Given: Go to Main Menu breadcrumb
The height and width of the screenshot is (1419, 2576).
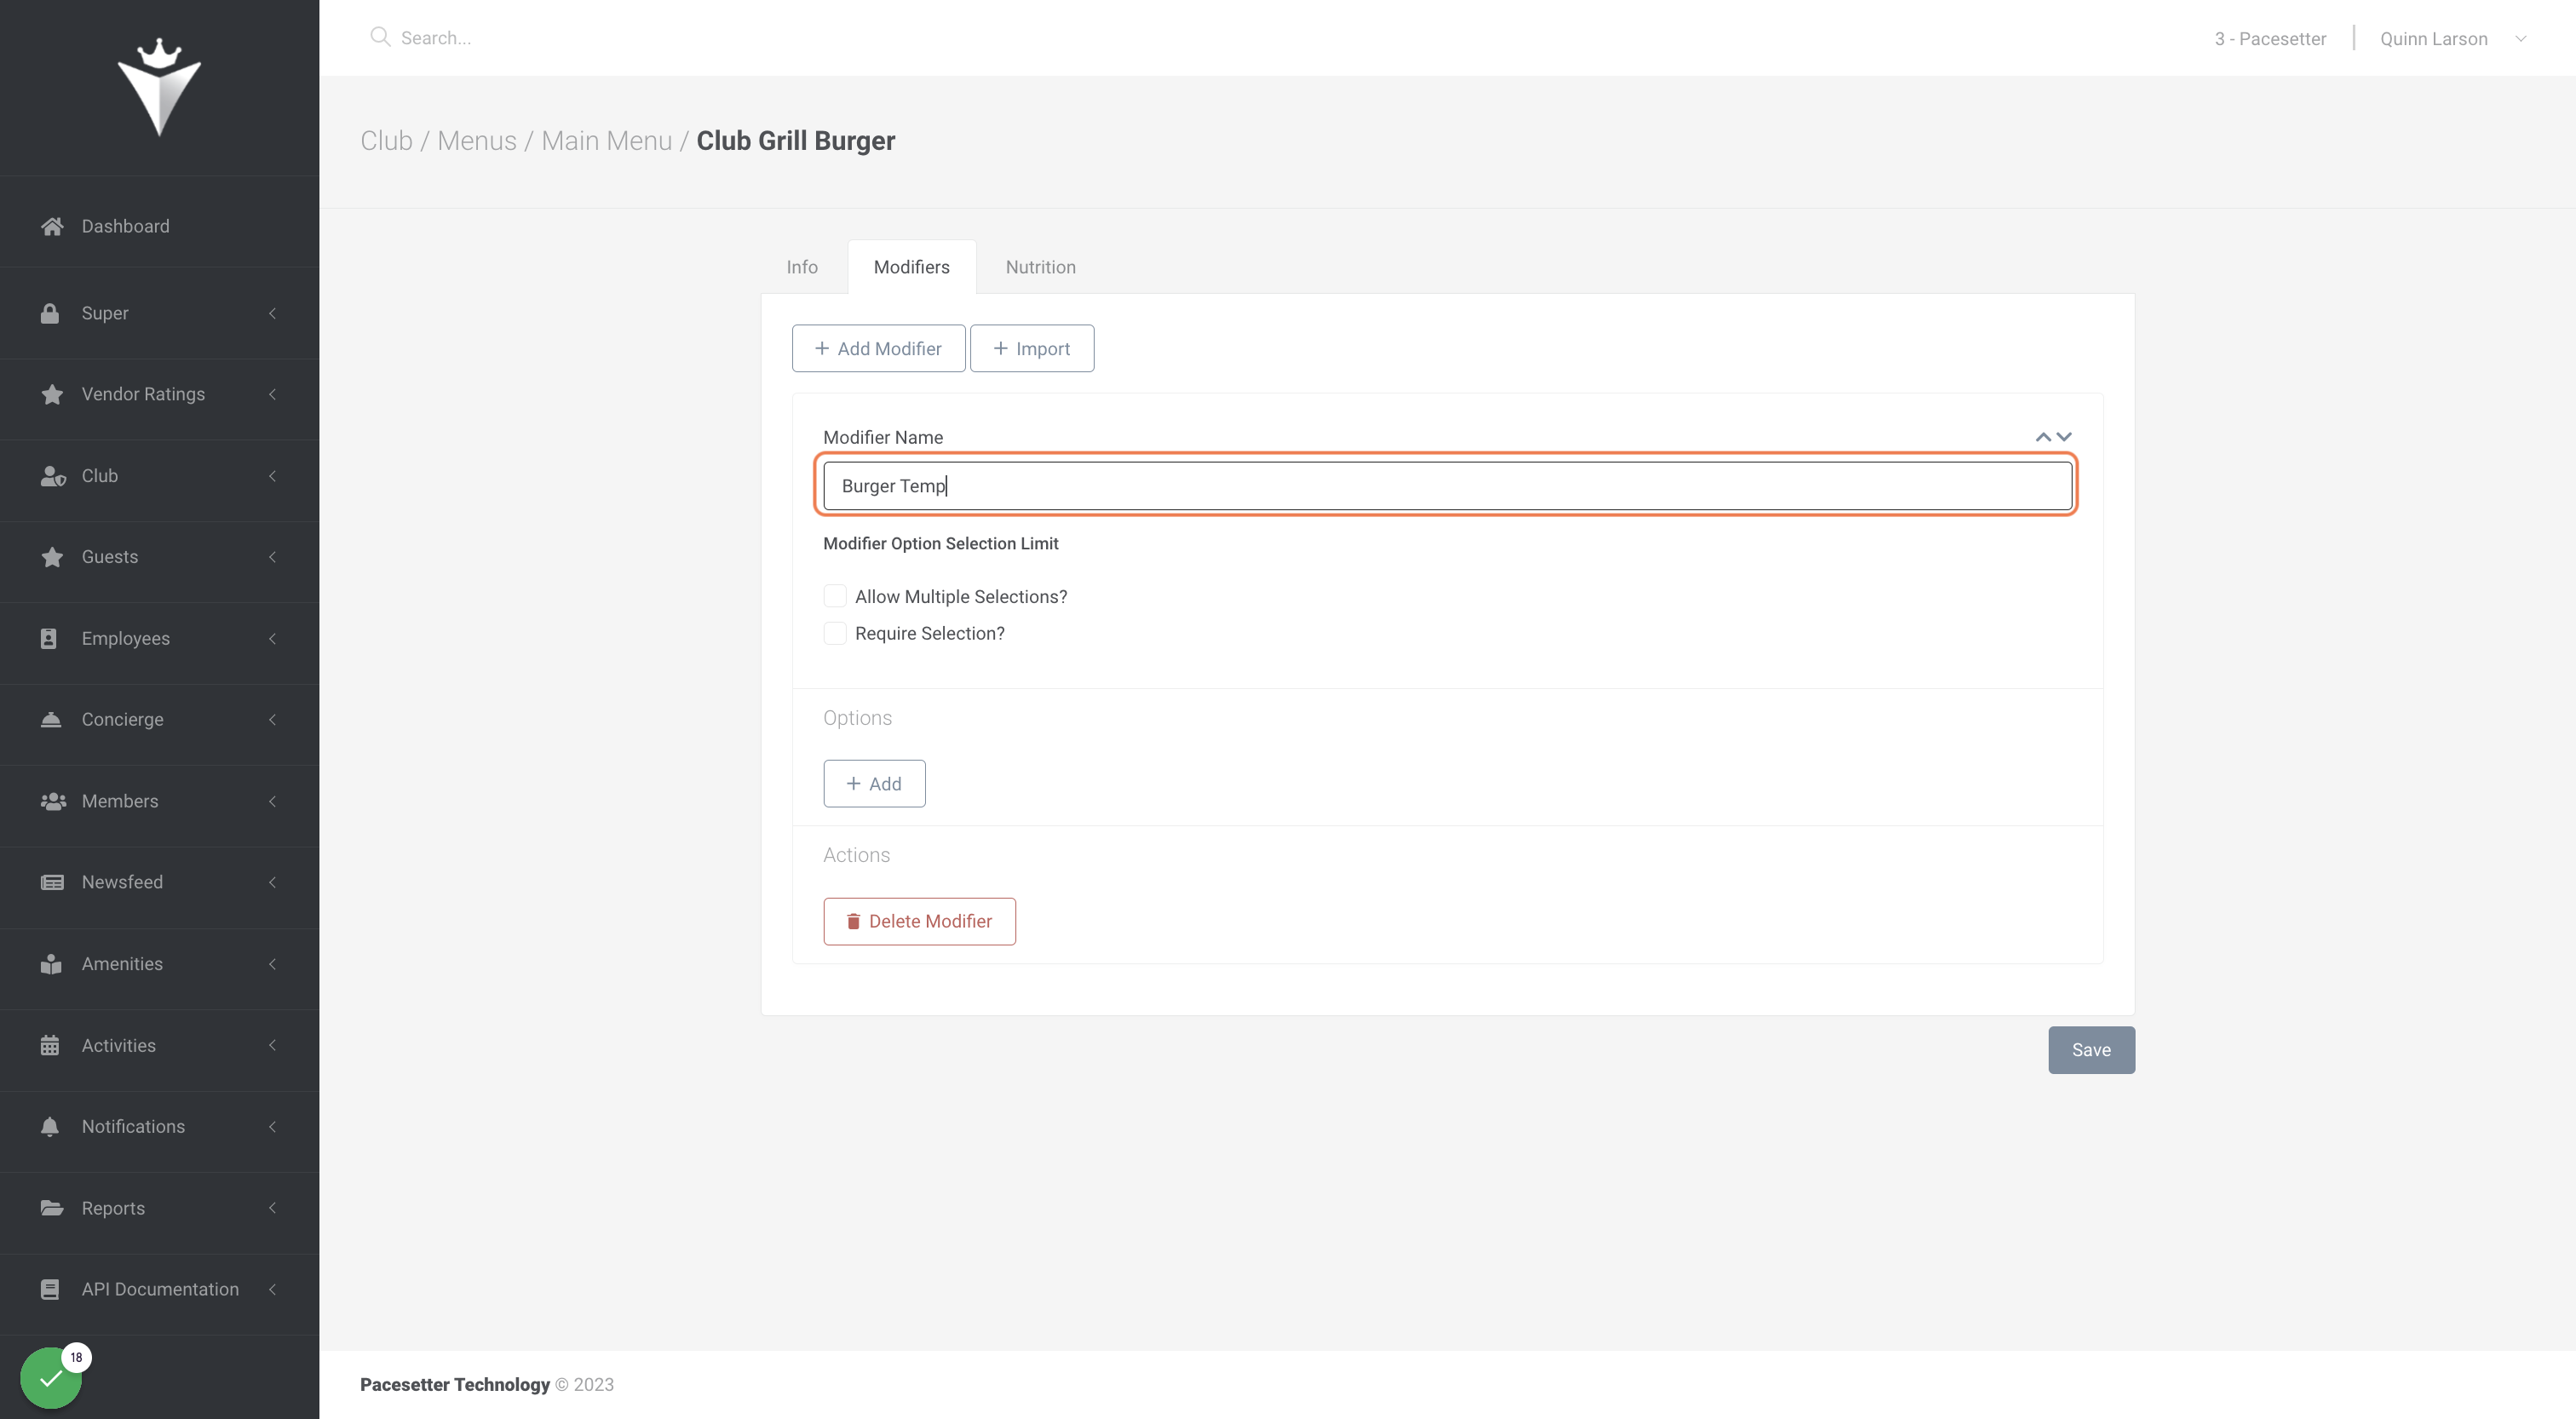Looking at the screenshot, I should tap(607, 141).
